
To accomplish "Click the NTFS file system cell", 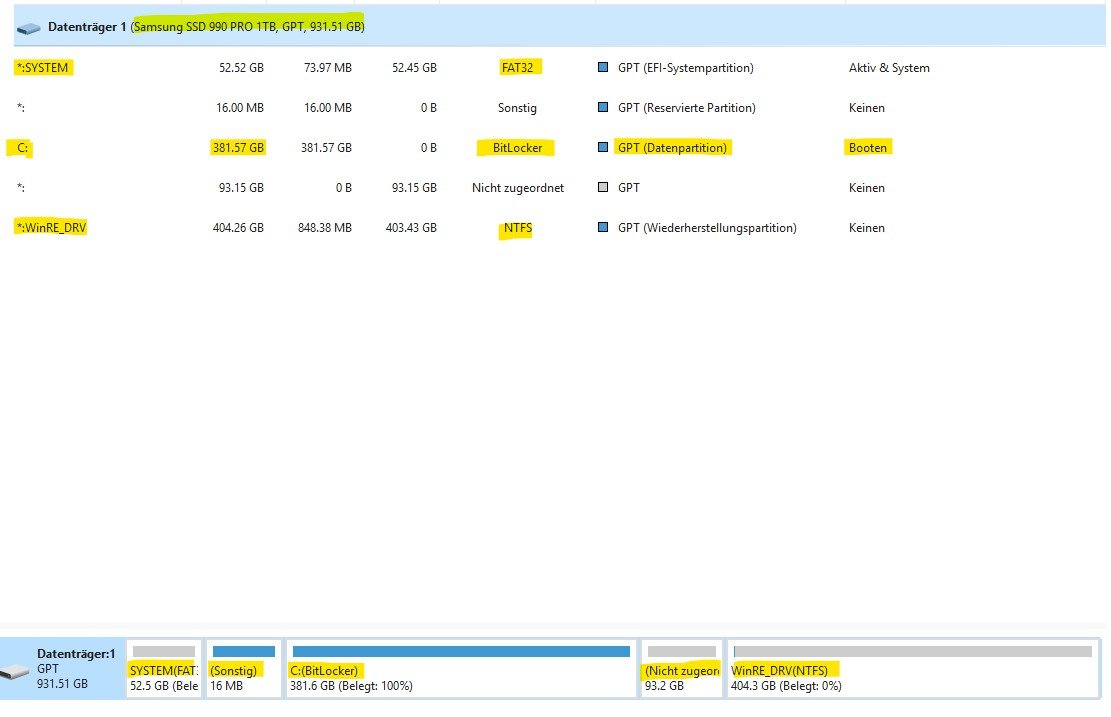I will tap(517, 228).
